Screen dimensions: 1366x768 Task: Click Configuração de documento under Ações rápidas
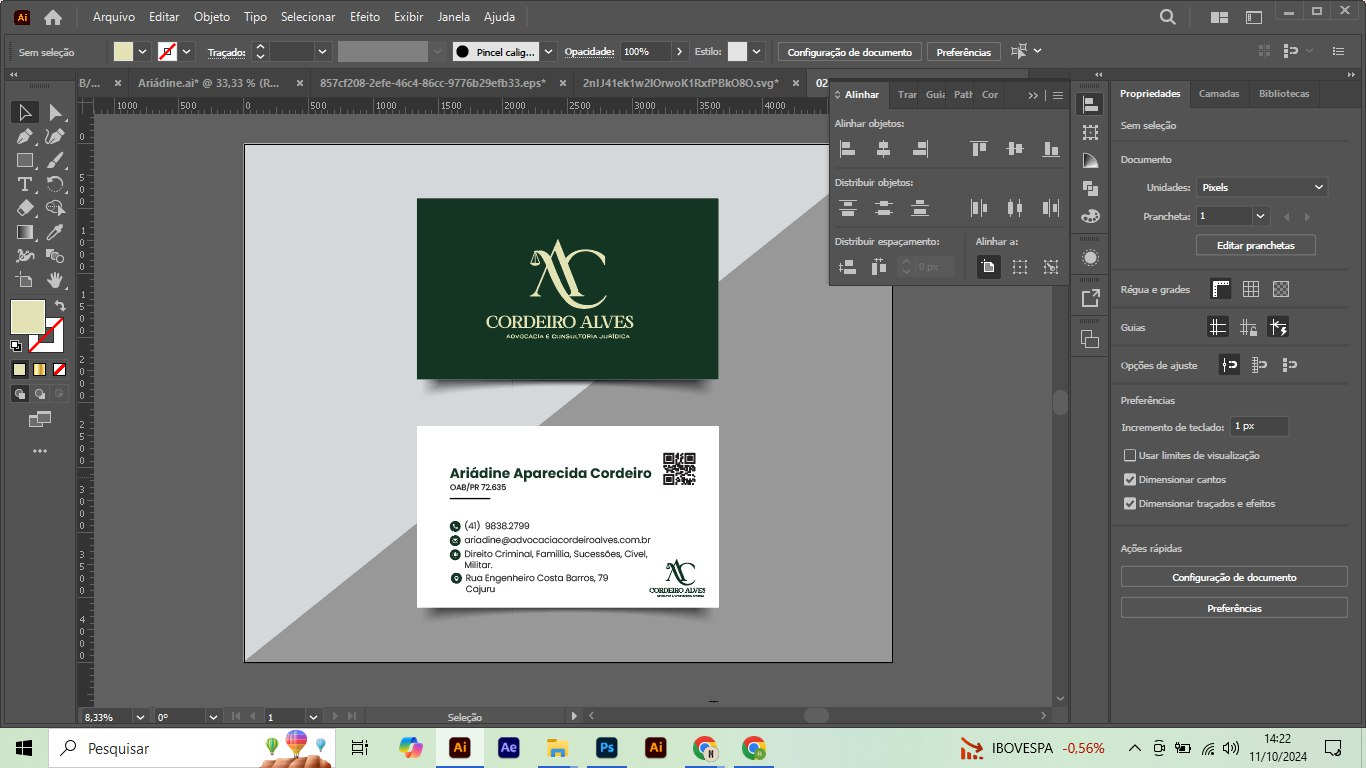tap(1234, 577)
